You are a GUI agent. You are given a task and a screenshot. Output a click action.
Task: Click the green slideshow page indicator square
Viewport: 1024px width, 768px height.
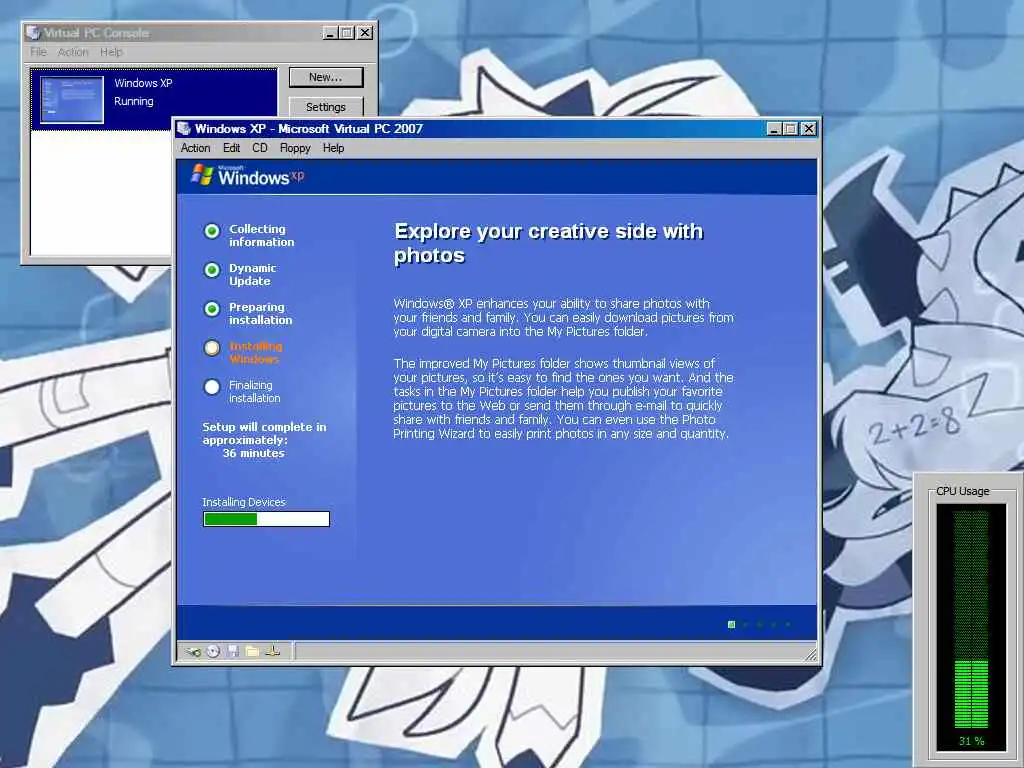(731, 625)
